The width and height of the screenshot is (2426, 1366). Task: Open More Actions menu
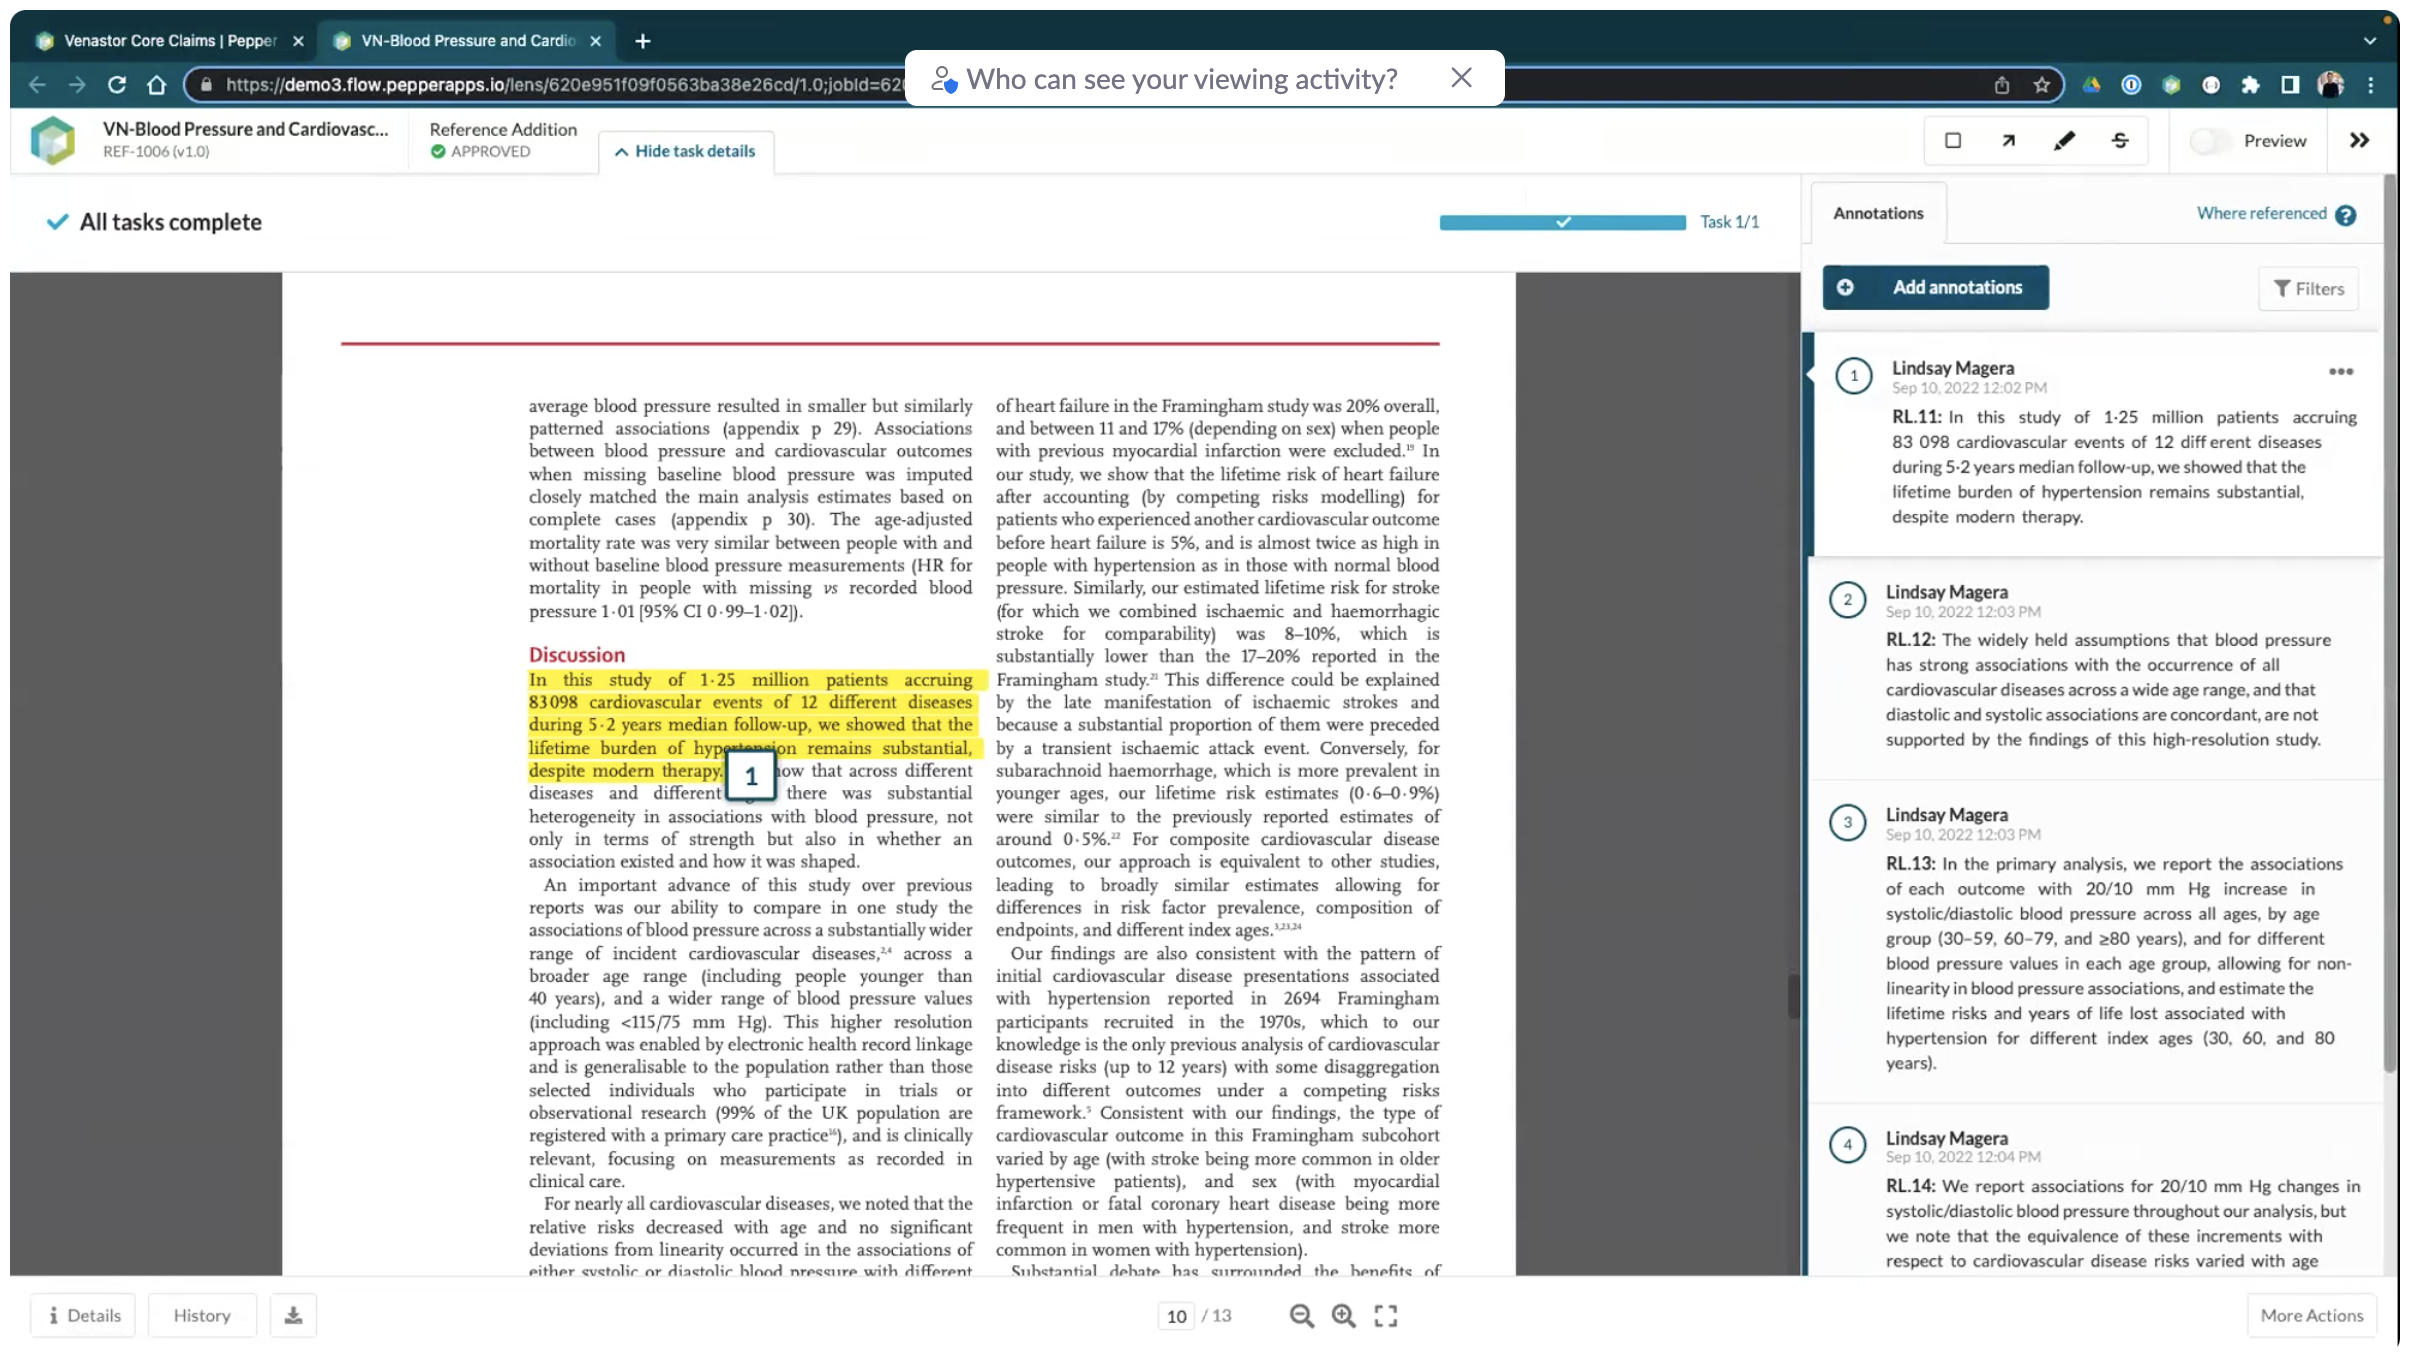(x=2311, y=1315)
